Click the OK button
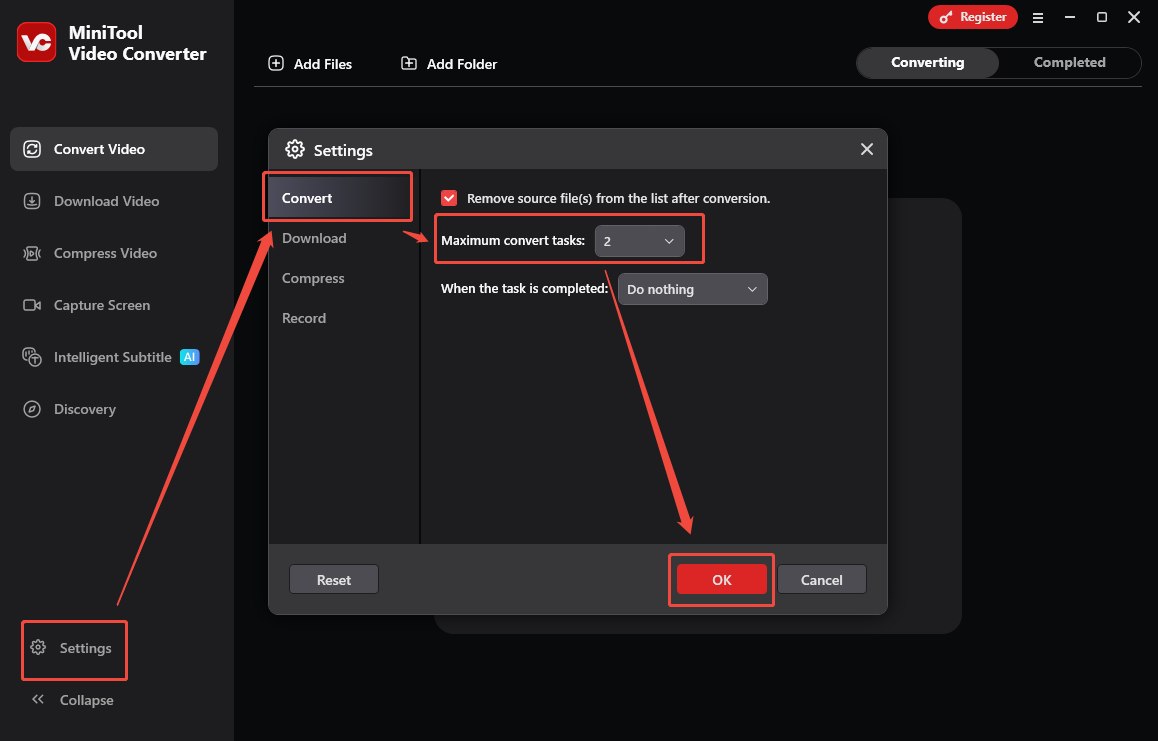 coord(721,579)
